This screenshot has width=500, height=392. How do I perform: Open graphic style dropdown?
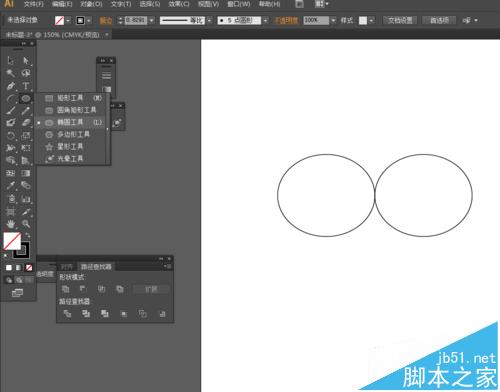click(x=372, y=21)
